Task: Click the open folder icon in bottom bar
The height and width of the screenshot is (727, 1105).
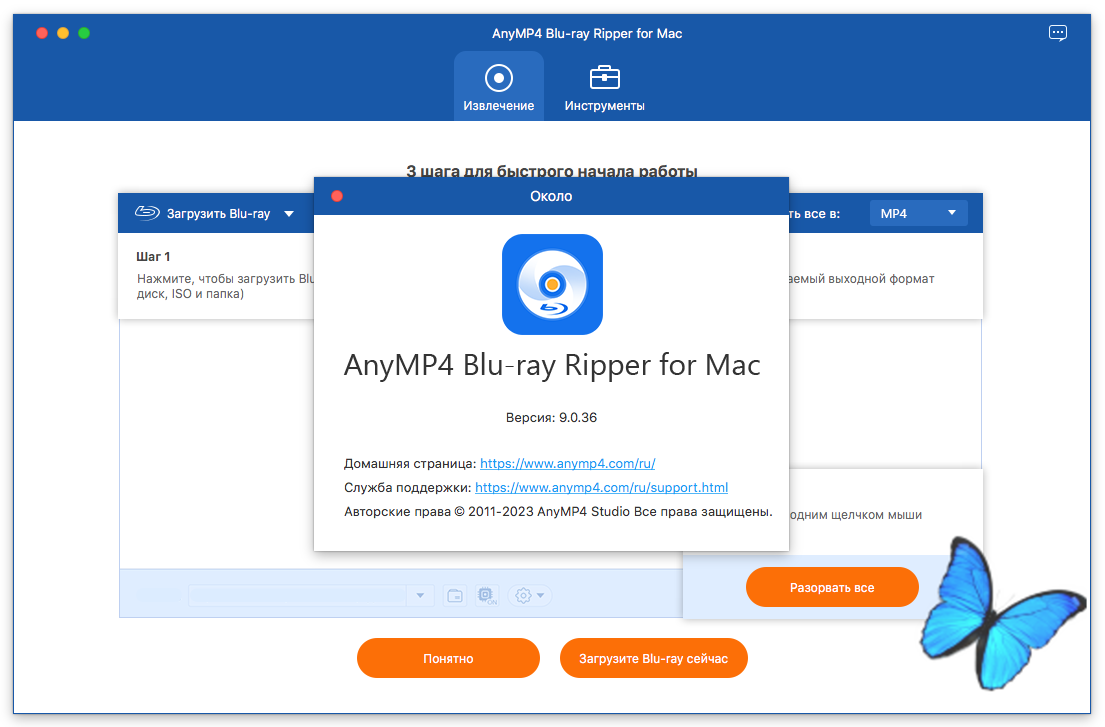Action: click(x=455, y=596)
